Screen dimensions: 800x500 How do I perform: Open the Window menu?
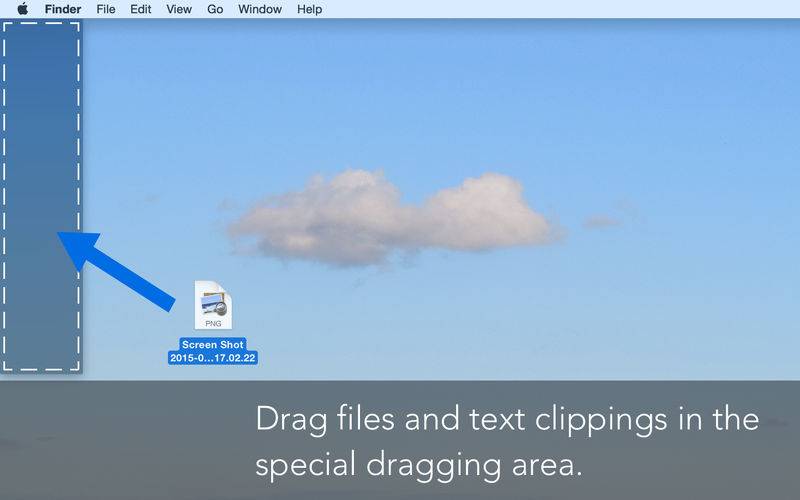tap(260, 9)
